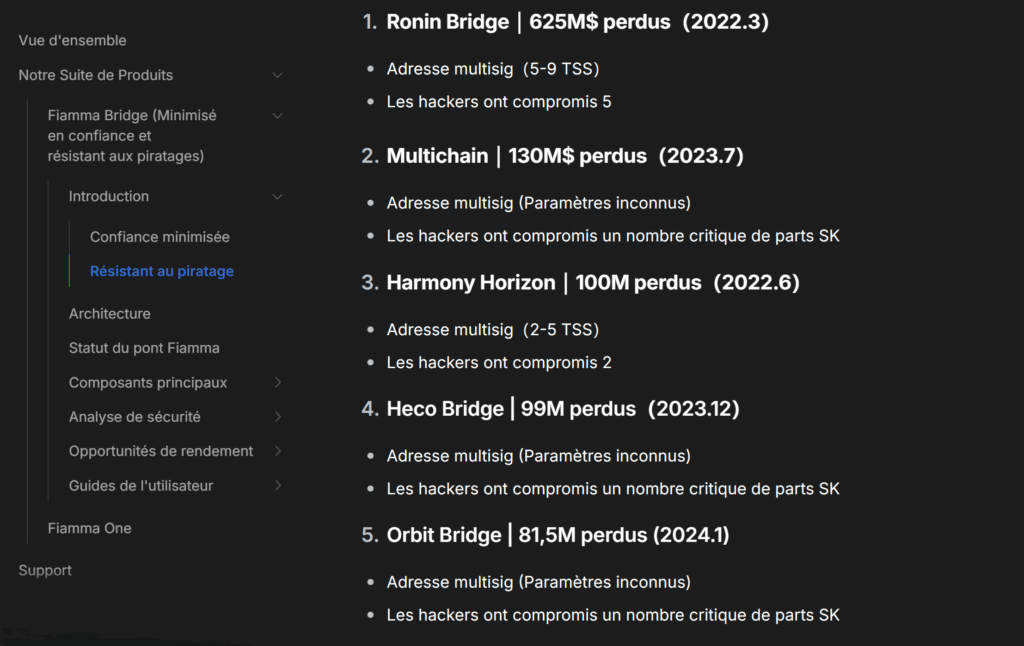Select Introduction in the sidebar
This screenshot has width=1024, height=646.
109,197
